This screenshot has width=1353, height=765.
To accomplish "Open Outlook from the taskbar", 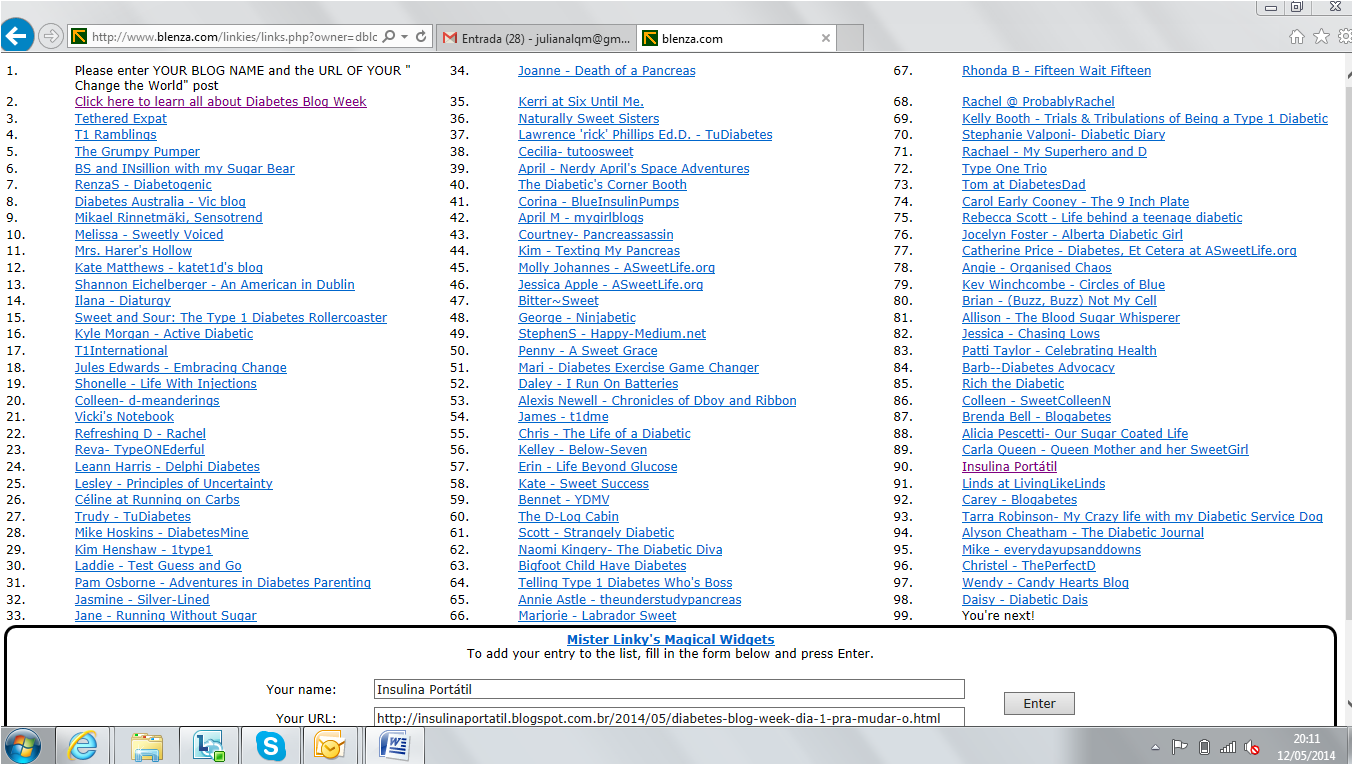I will (330, 746).
